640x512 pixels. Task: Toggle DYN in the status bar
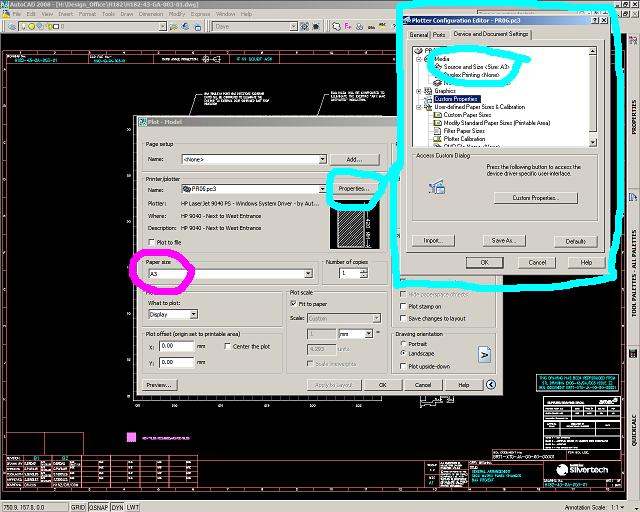[x=117, y=507]
